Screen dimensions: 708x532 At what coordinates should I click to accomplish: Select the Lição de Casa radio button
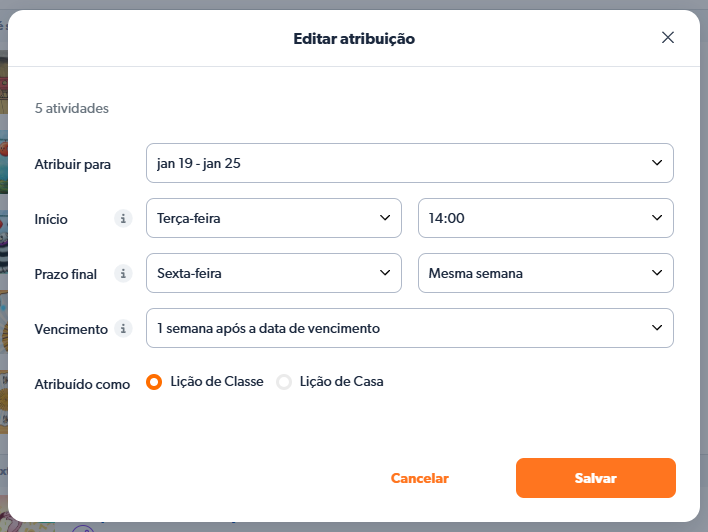click(x=284, y=382)
